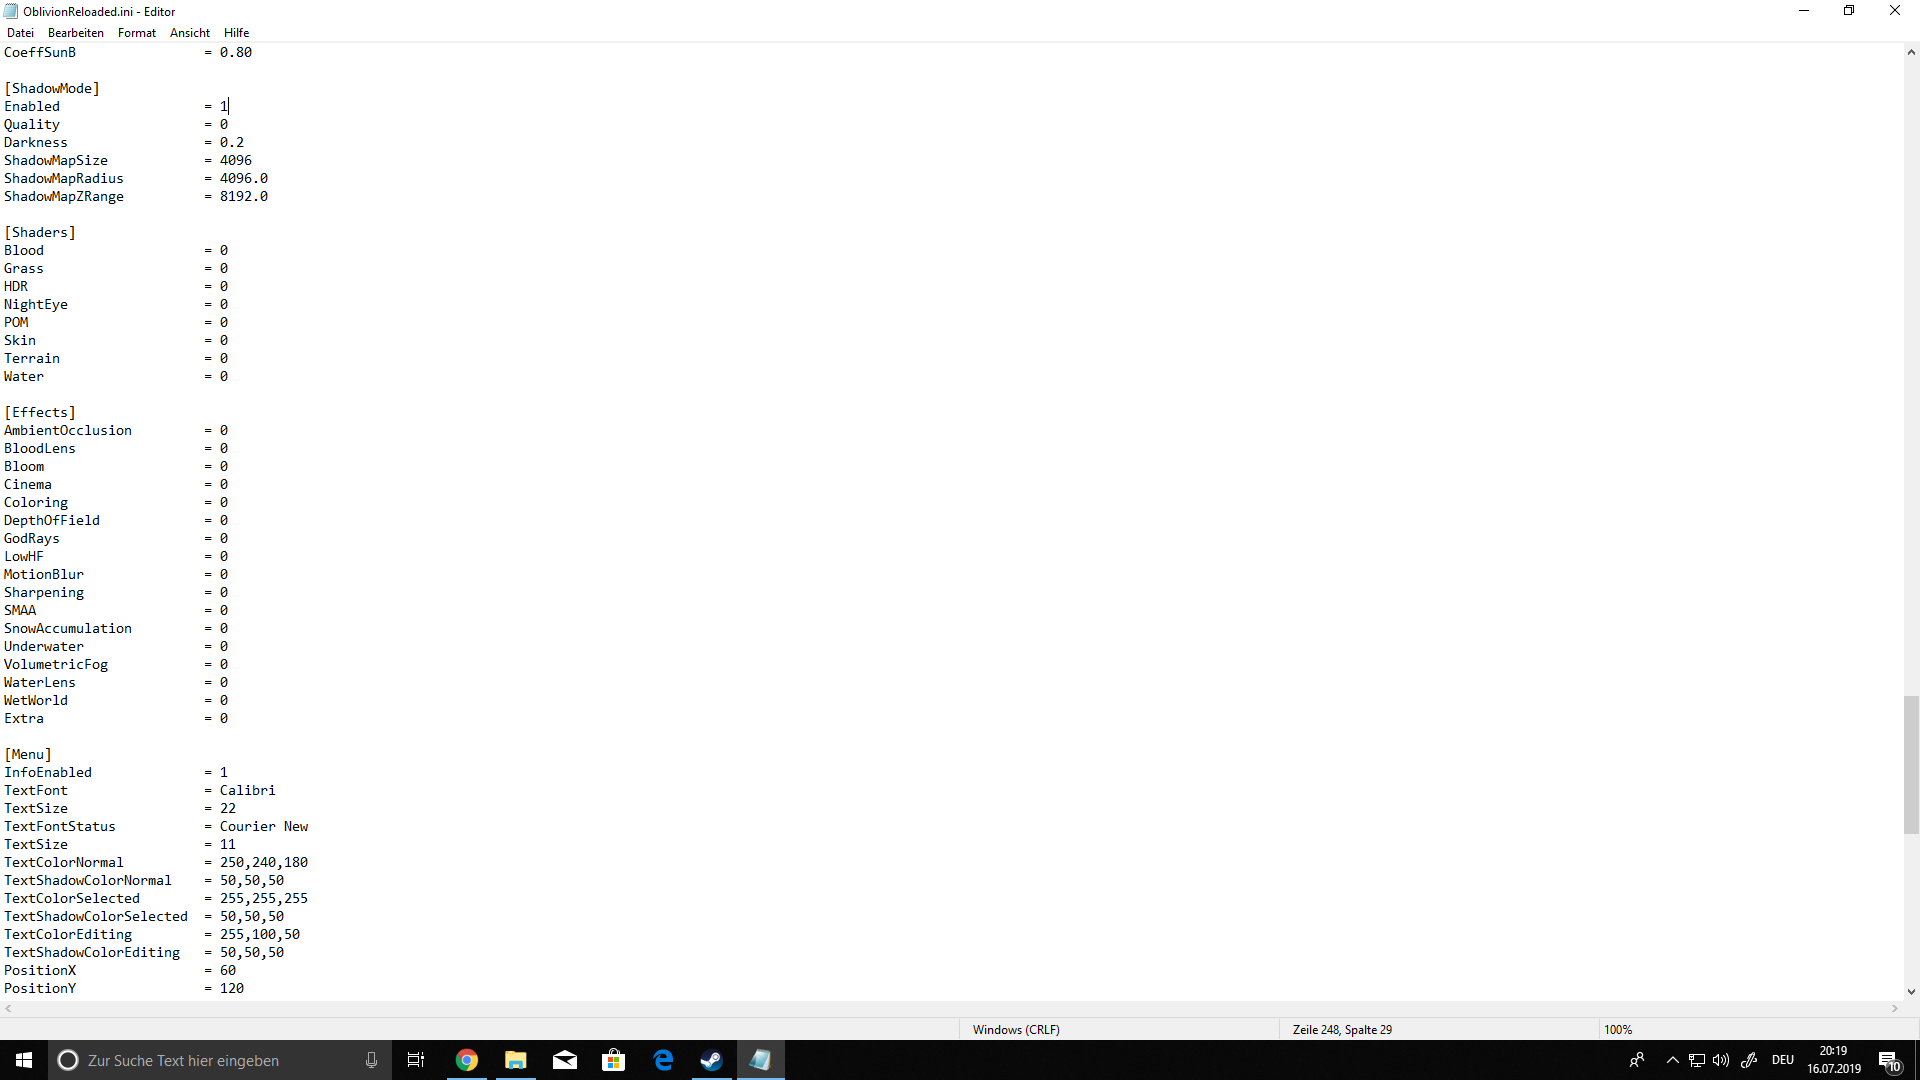This screenshot has width=1920, height=1080.
Task: Open Microsoft Edge from the taskbar
Action: (x=663, y=1060)
